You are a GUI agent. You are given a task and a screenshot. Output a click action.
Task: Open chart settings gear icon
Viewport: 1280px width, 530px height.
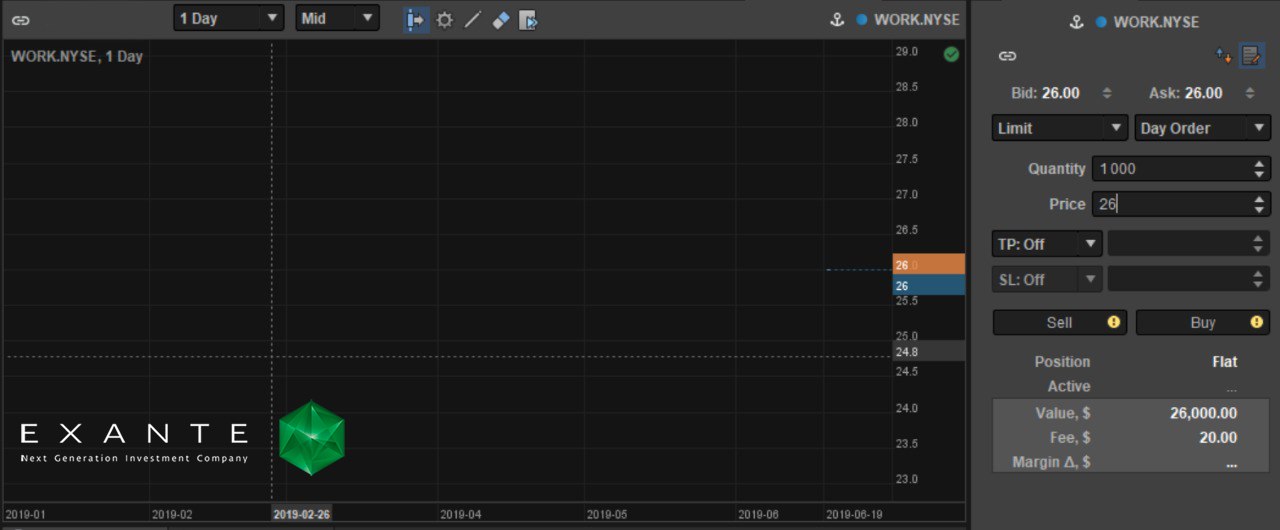coord(445,20)
